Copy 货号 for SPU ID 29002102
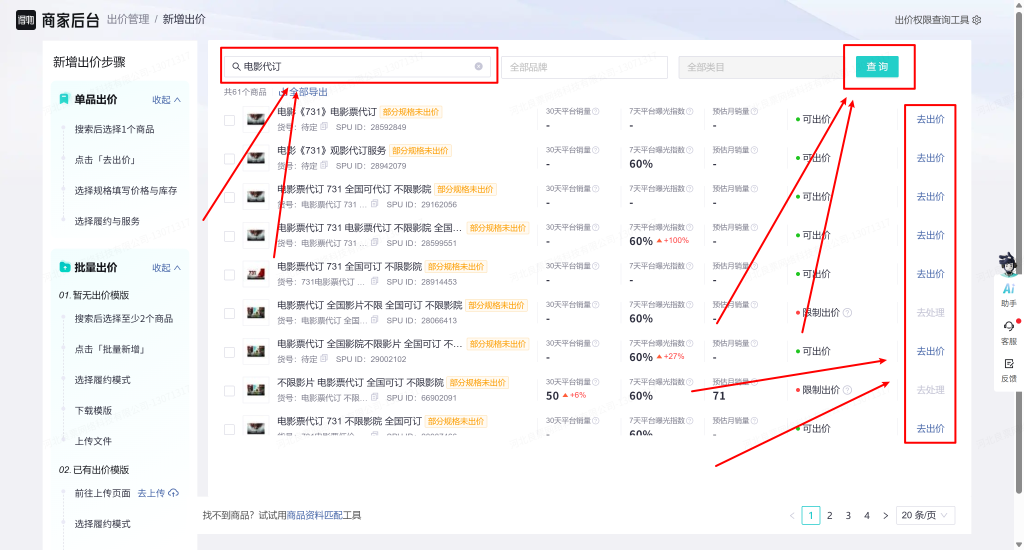 tap(324, 359)
